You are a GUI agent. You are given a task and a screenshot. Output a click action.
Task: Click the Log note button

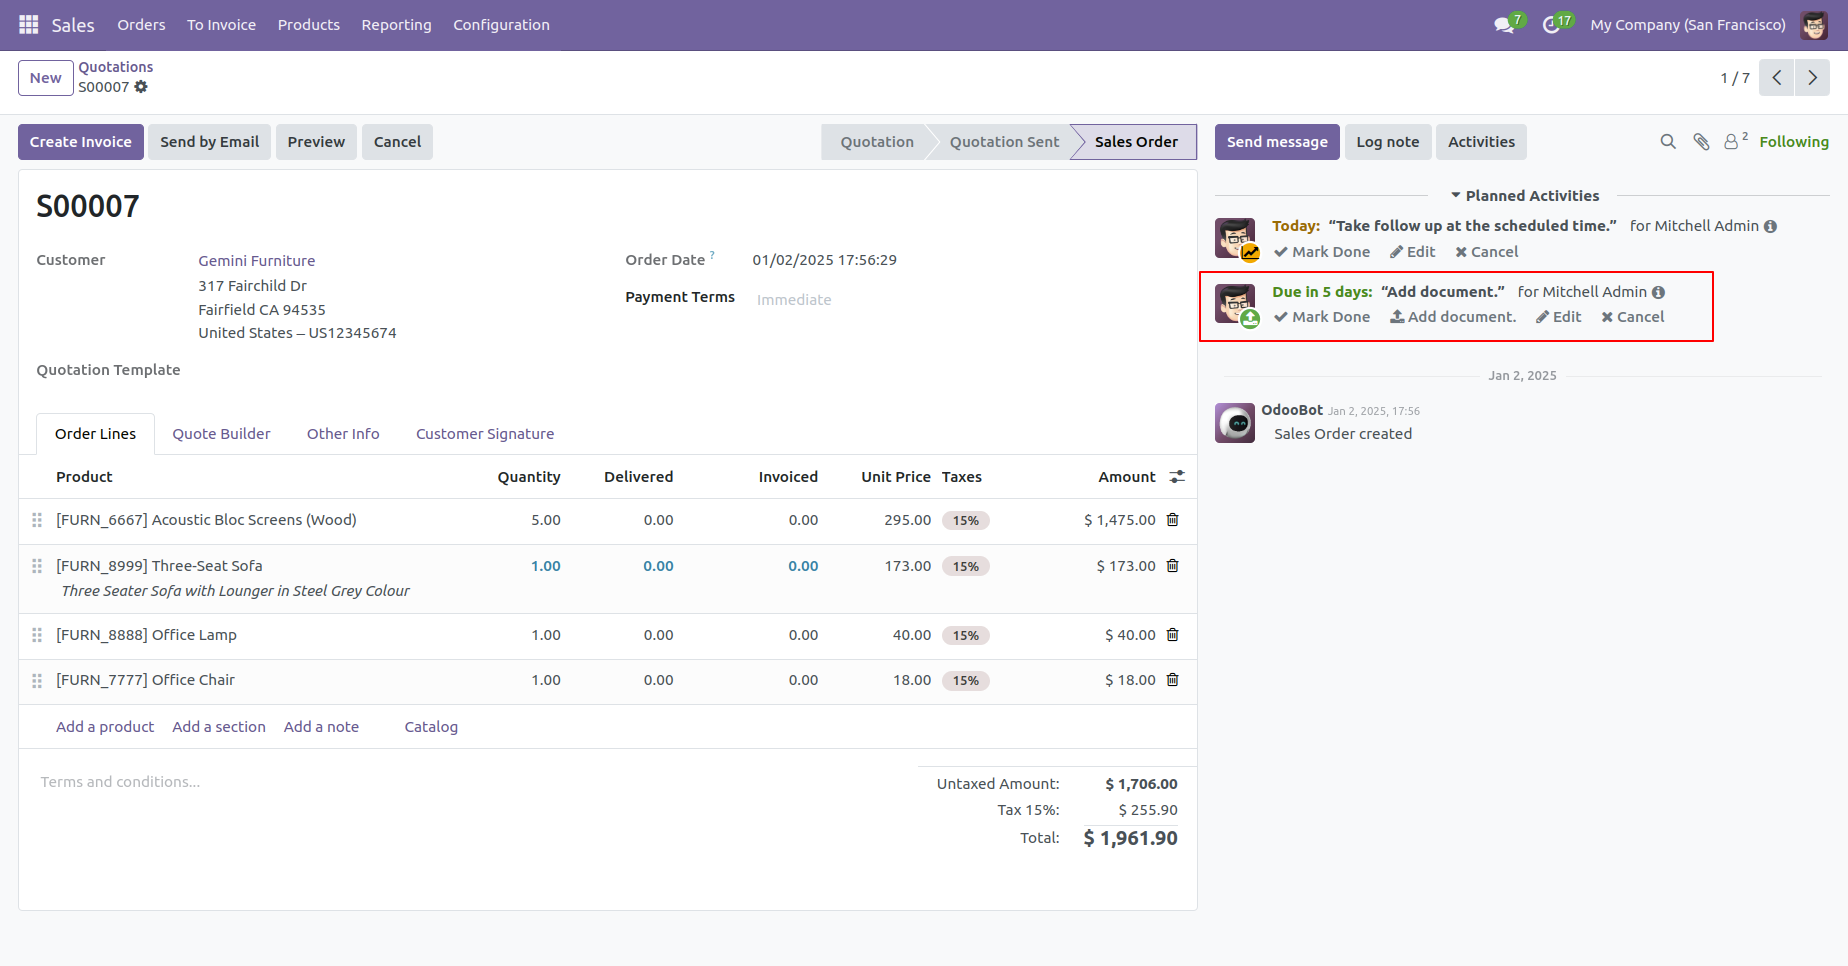(1387, 142)
